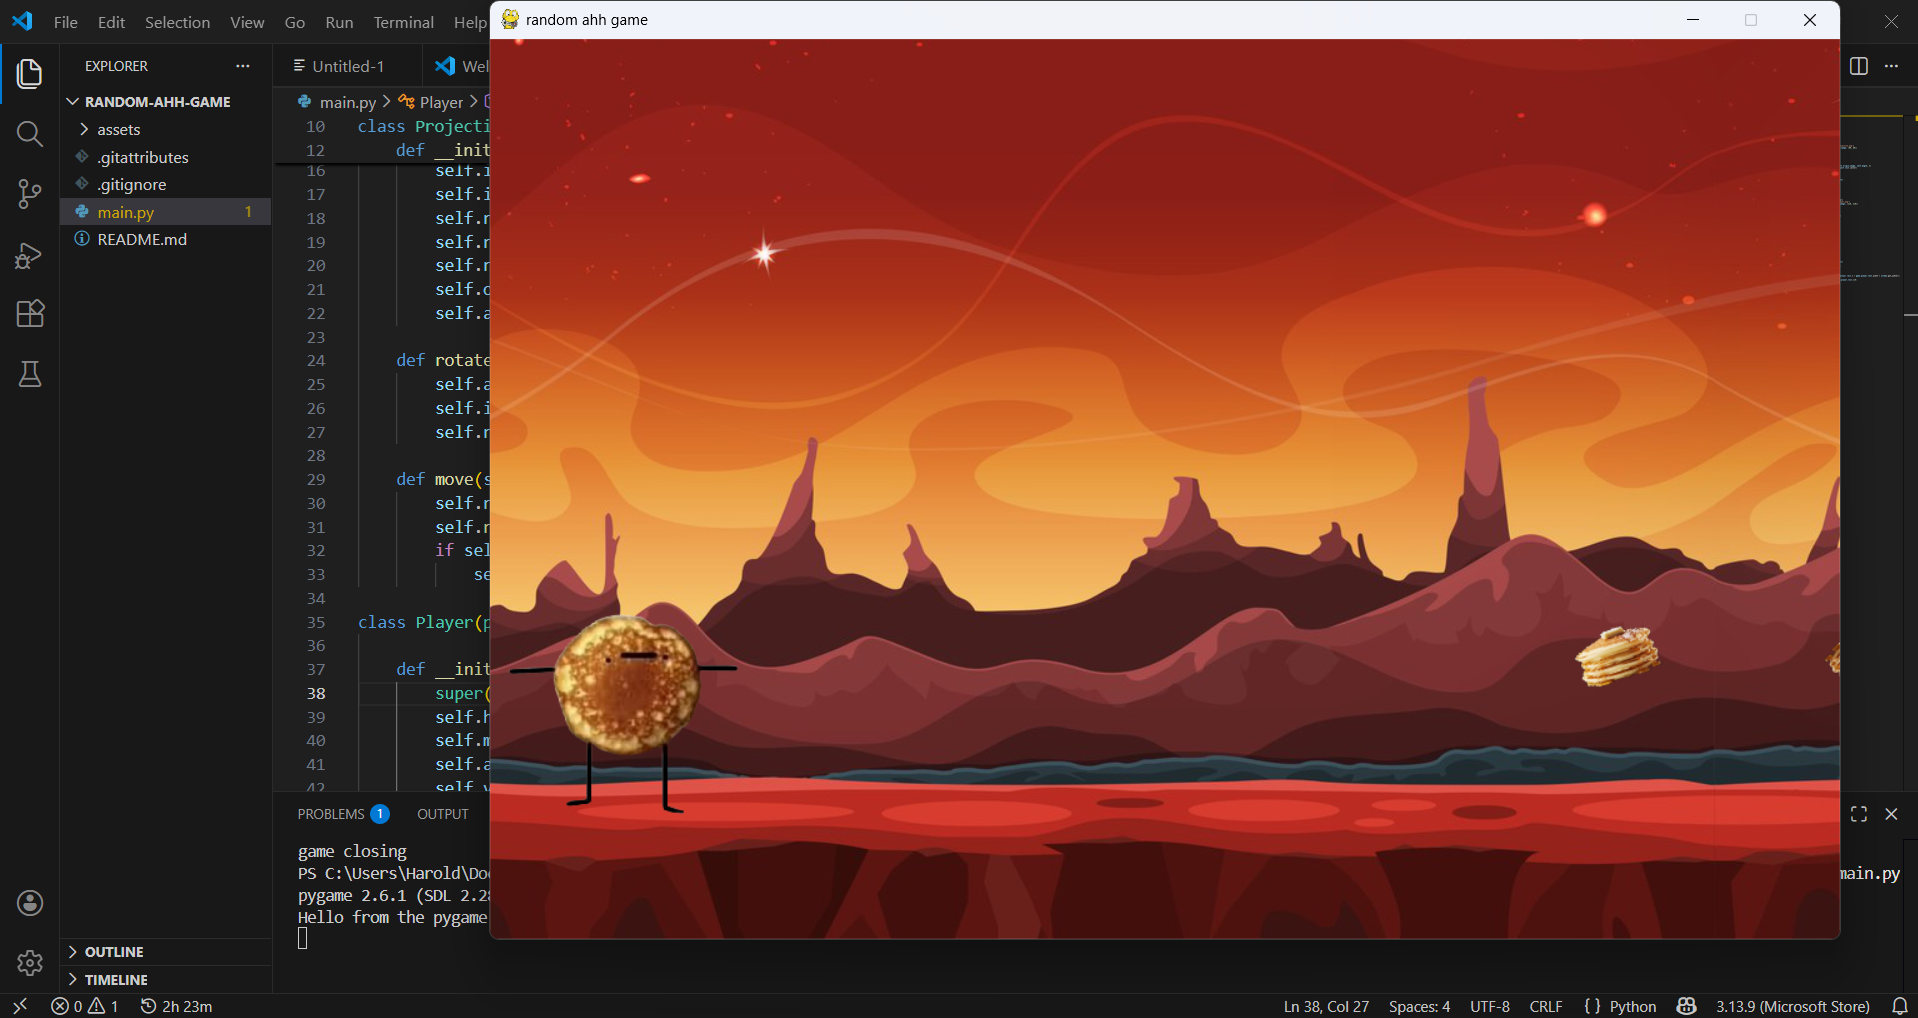Open the Source Control view
Viewport: 1918px width, 1018px height.
point(30,194)
